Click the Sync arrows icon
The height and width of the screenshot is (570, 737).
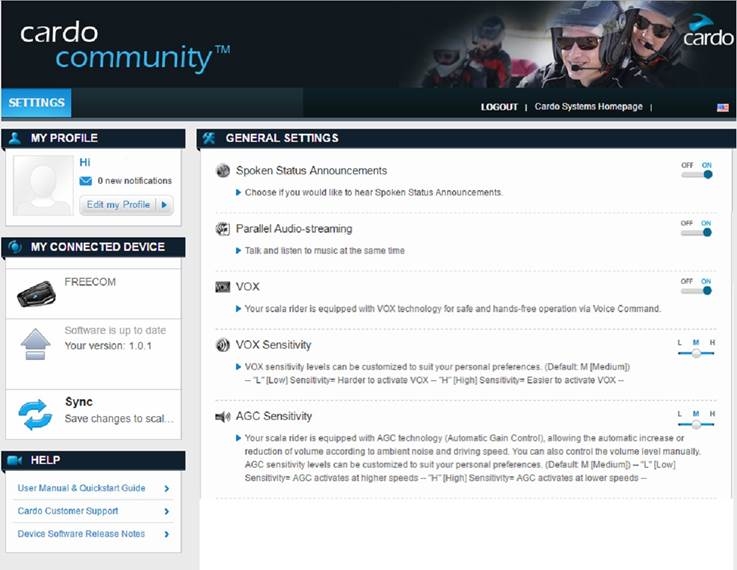(x=35, y=412)
